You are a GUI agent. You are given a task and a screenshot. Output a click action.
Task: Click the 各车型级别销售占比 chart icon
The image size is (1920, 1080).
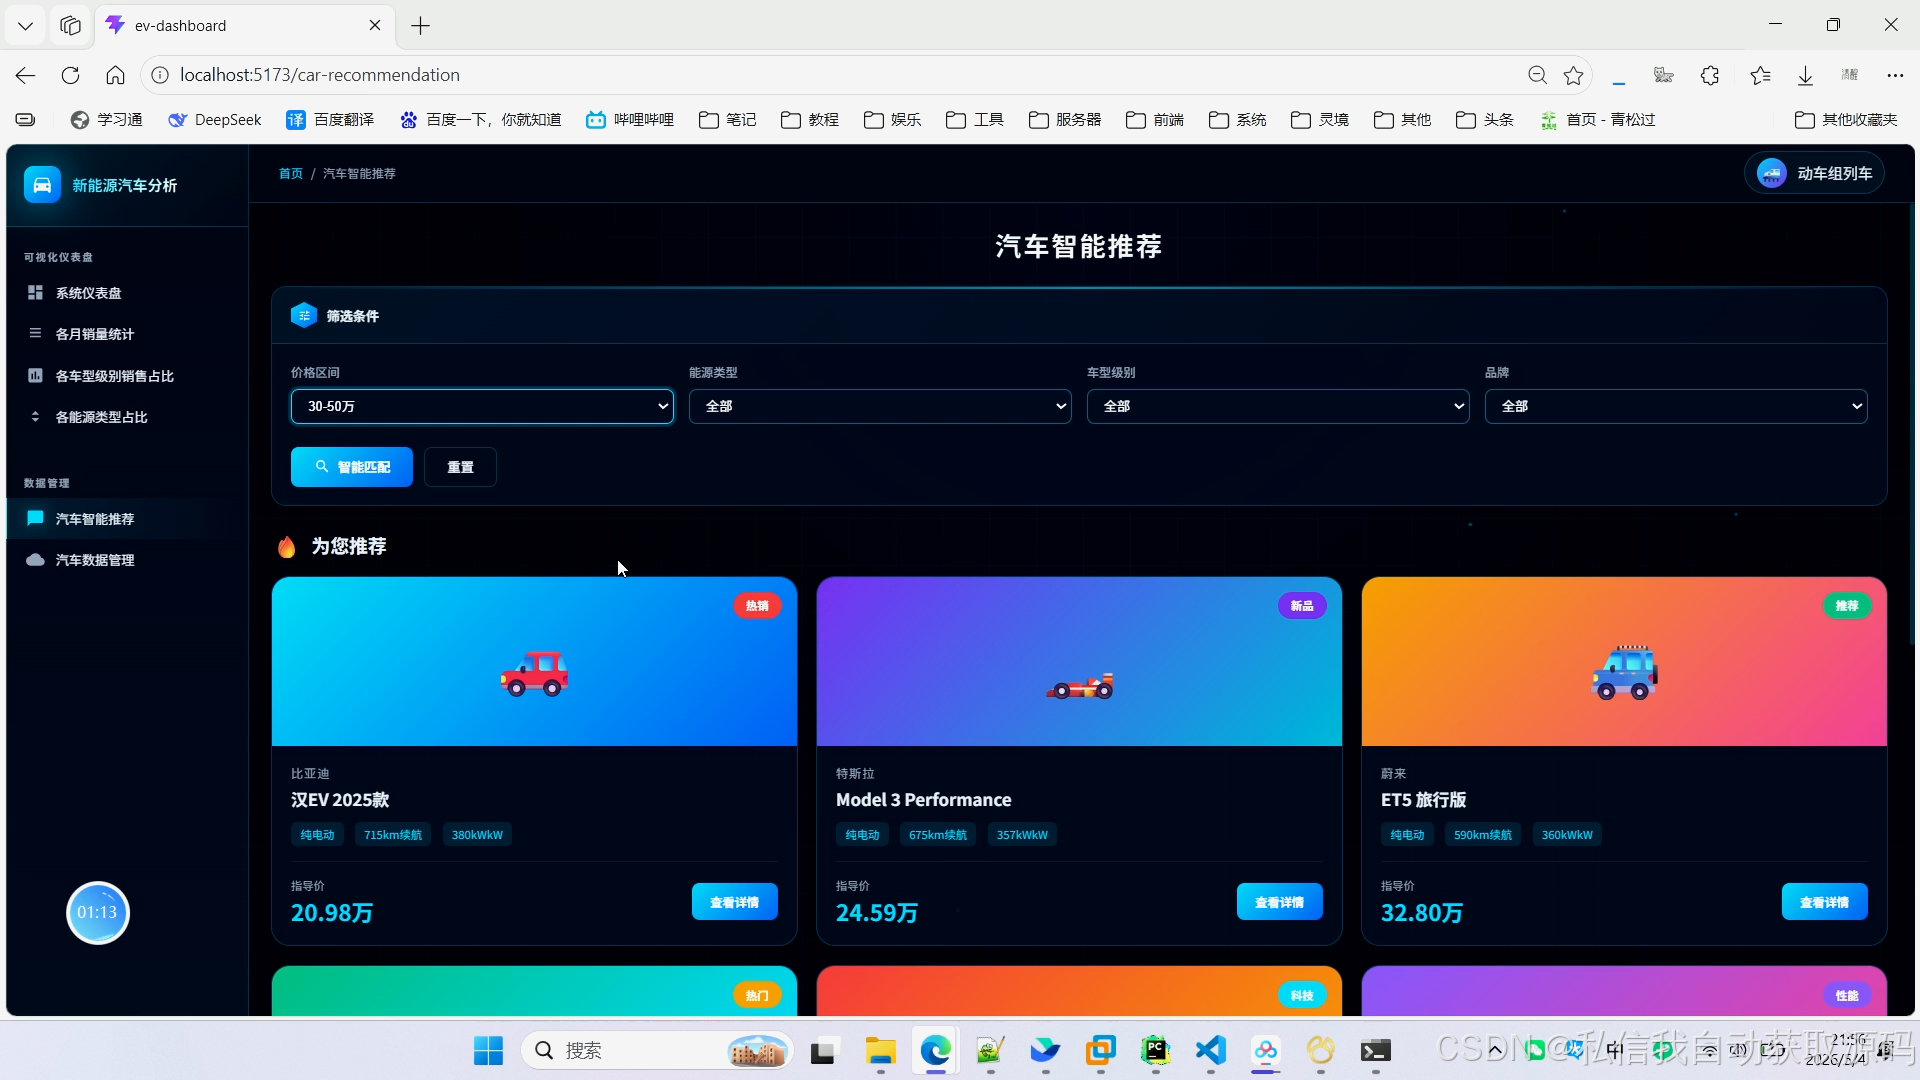click(x=35, y=375)
